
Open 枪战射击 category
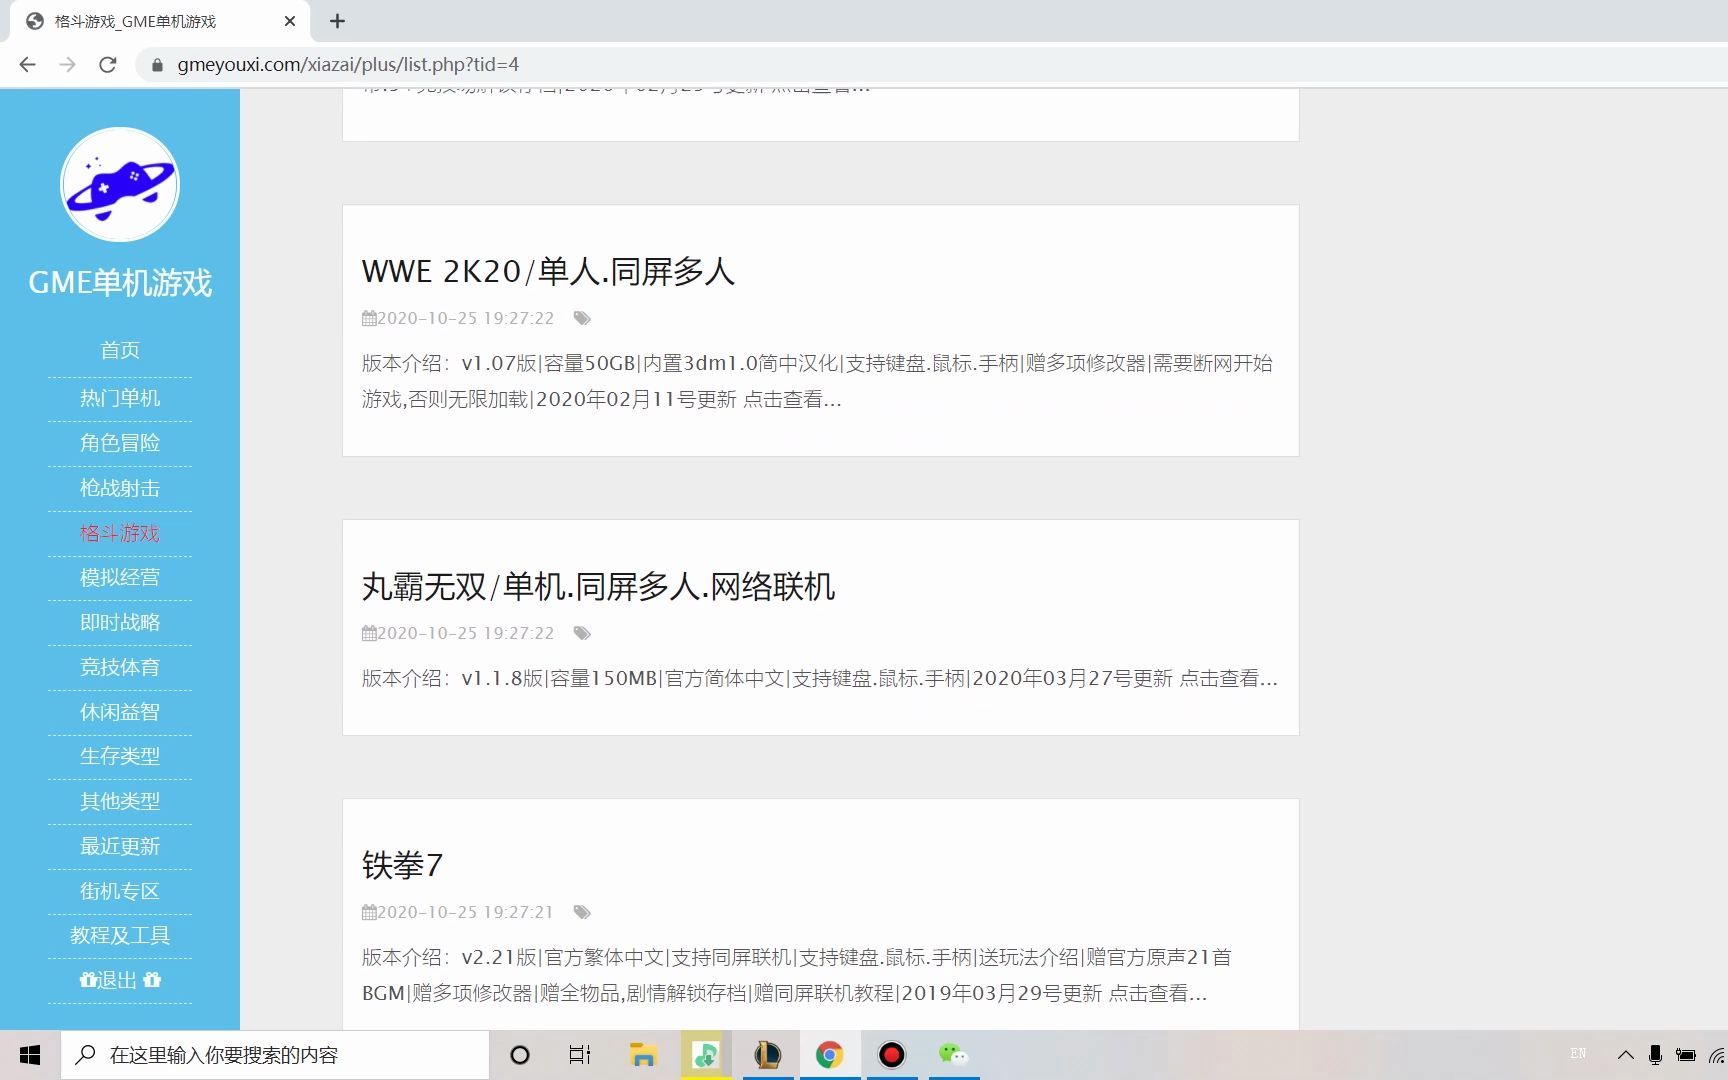[120, 488]
